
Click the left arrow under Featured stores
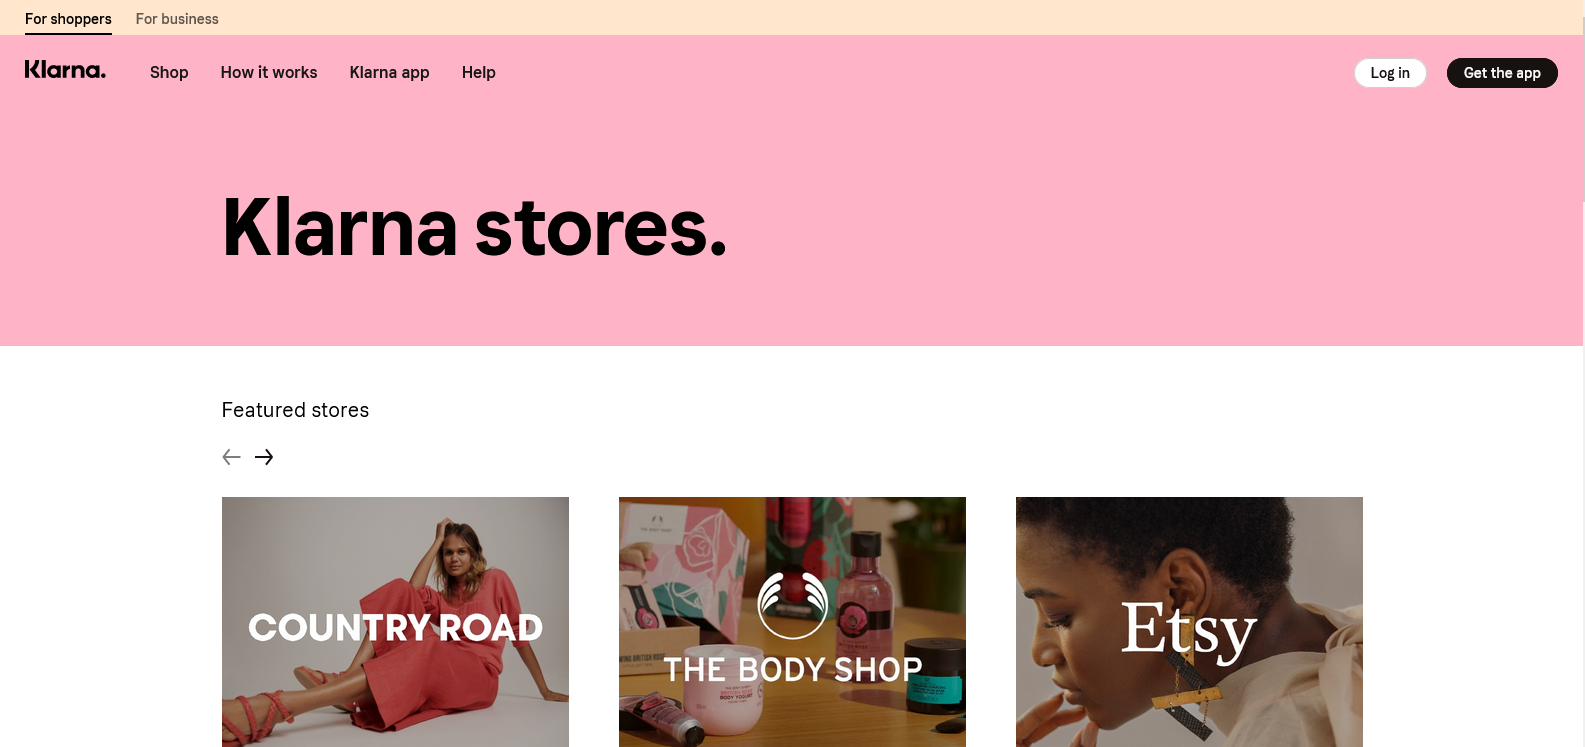231,457
